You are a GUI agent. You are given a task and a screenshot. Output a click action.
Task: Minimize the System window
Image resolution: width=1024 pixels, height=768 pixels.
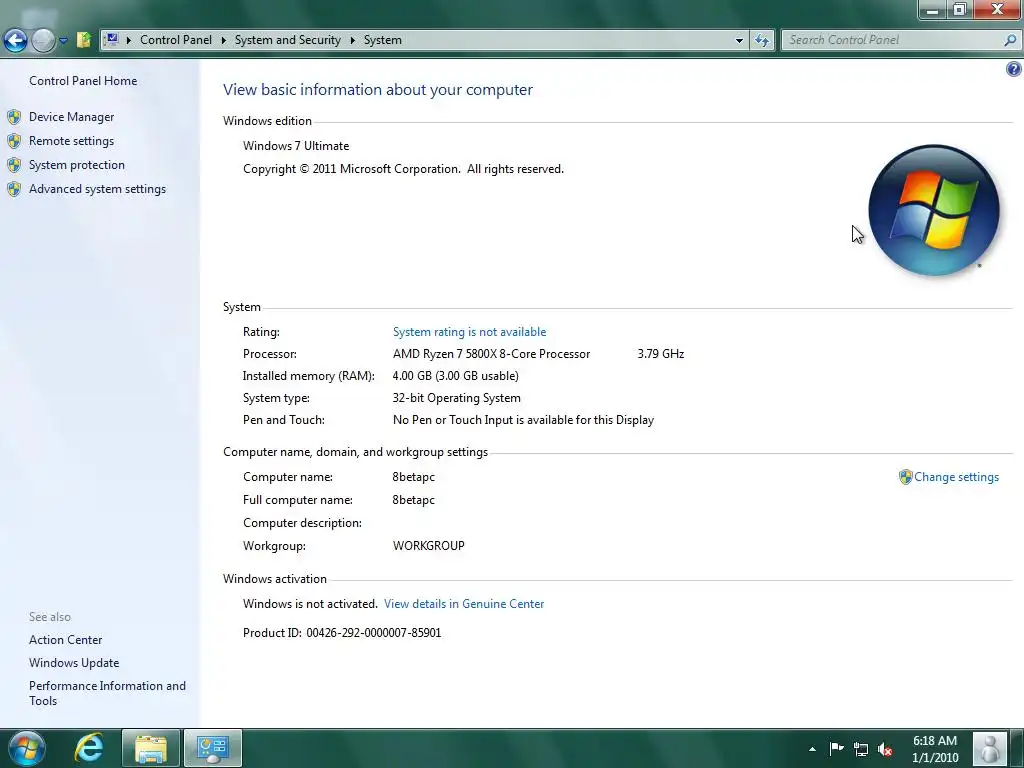[x=932, y=10]
